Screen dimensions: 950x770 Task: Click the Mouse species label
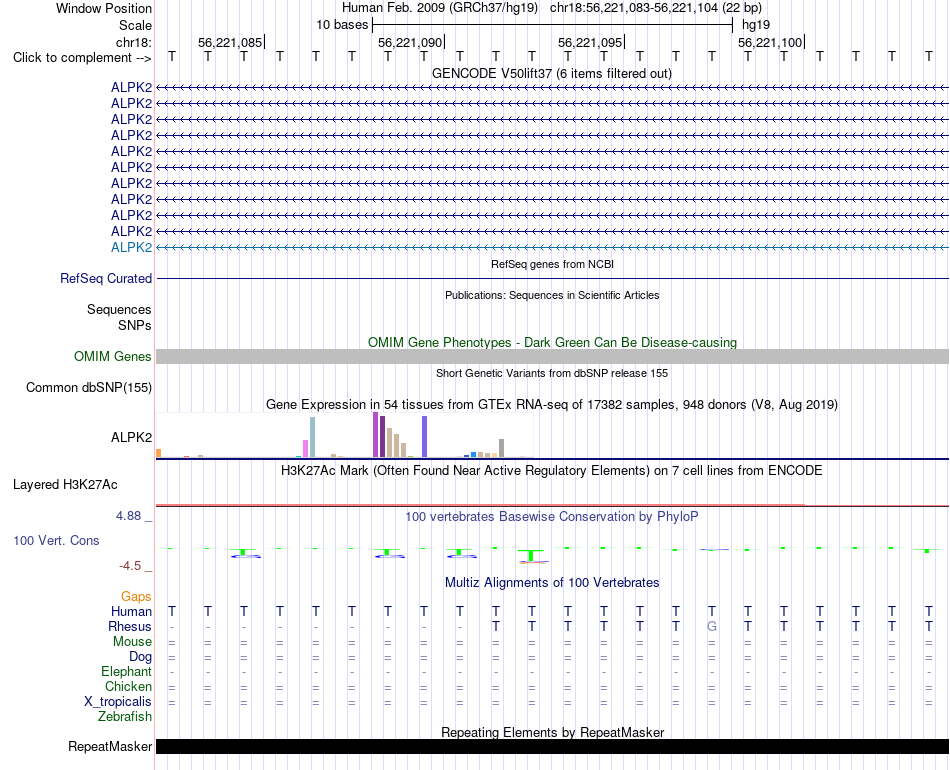(x=132, y=642)
